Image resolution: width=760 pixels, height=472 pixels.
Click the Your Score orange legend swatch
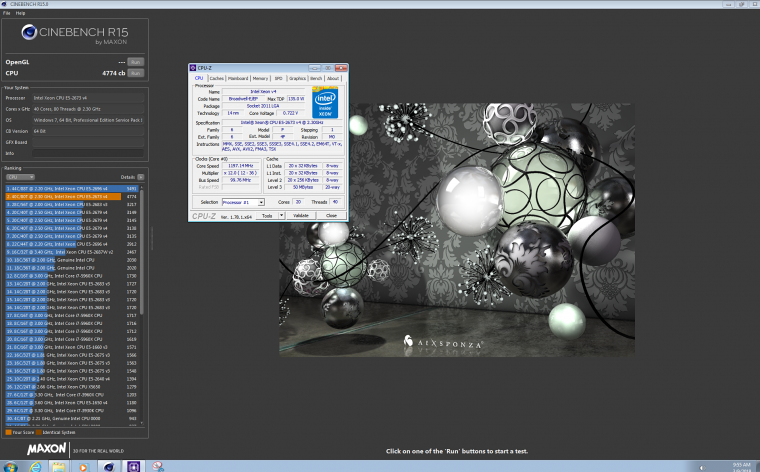click(8, 432)
